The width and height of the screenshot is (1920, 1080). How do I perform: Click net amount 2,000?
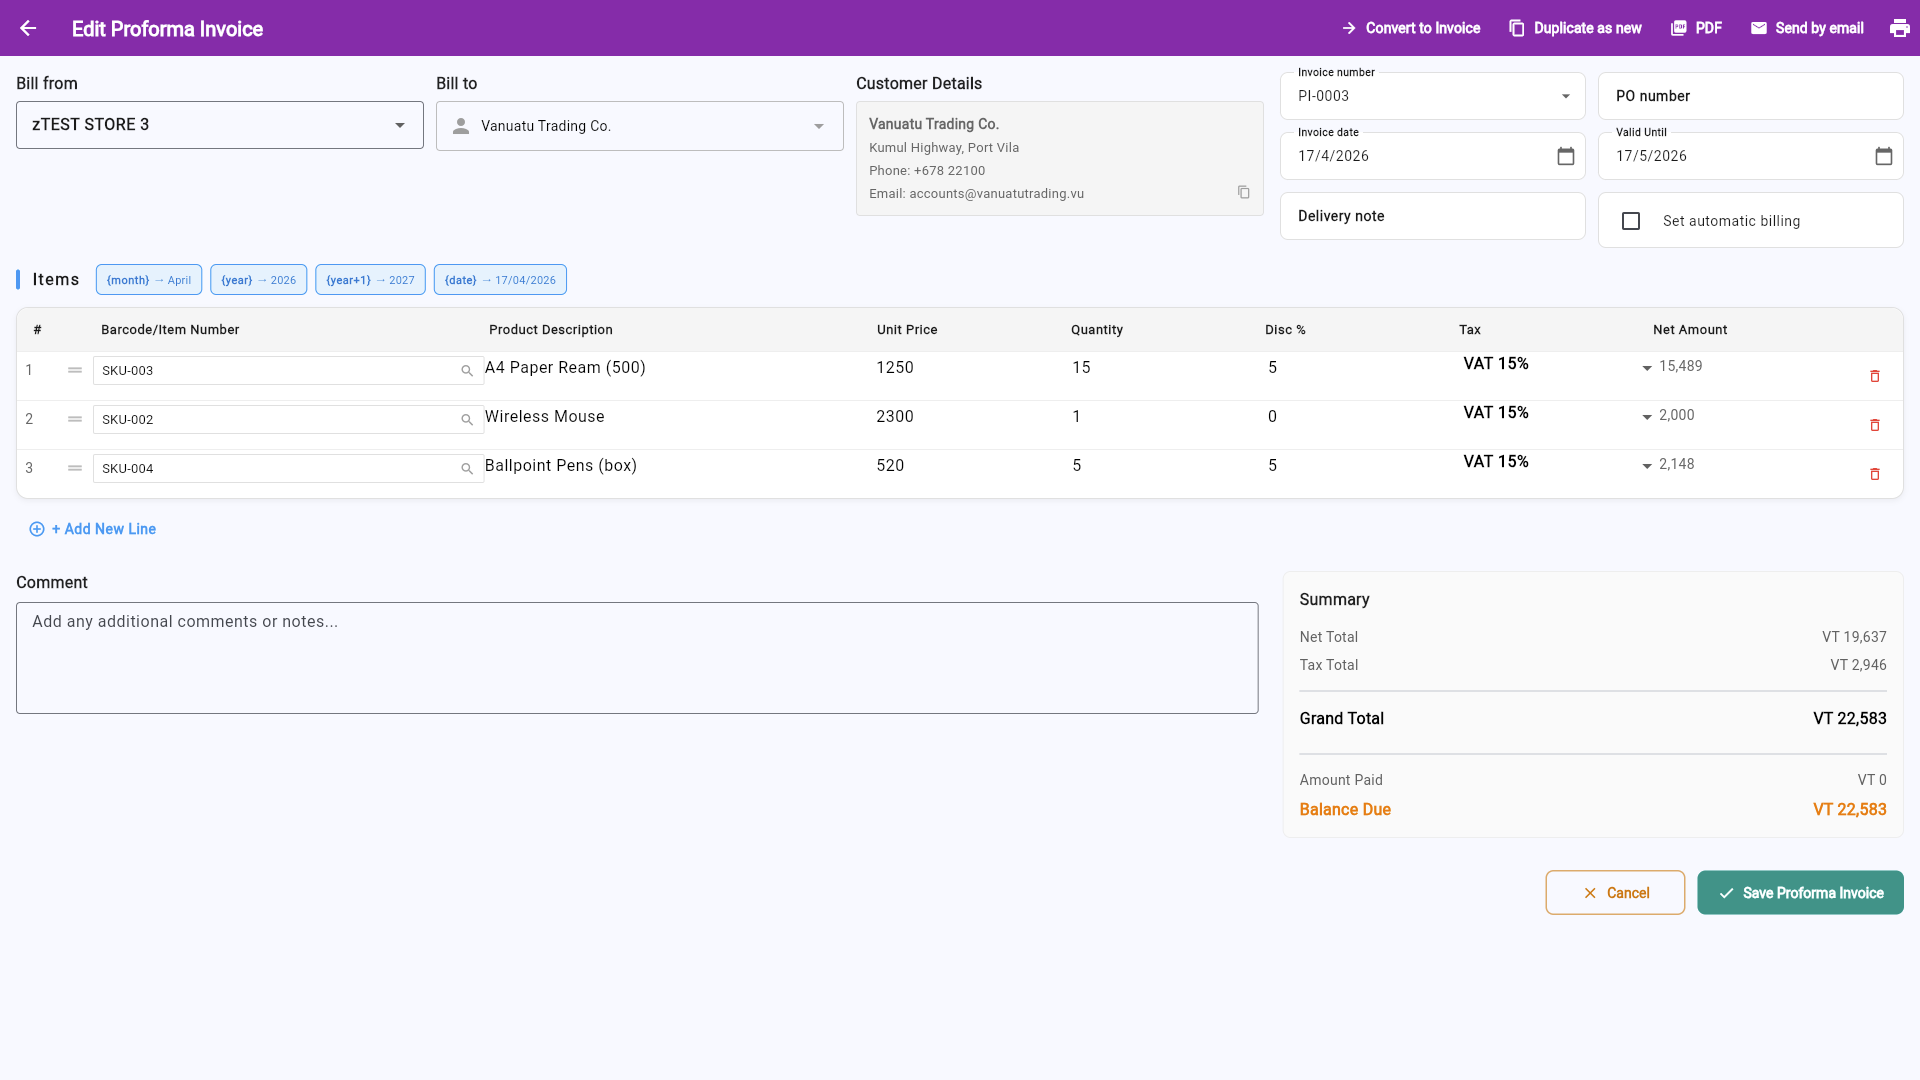pos(1677,415)
